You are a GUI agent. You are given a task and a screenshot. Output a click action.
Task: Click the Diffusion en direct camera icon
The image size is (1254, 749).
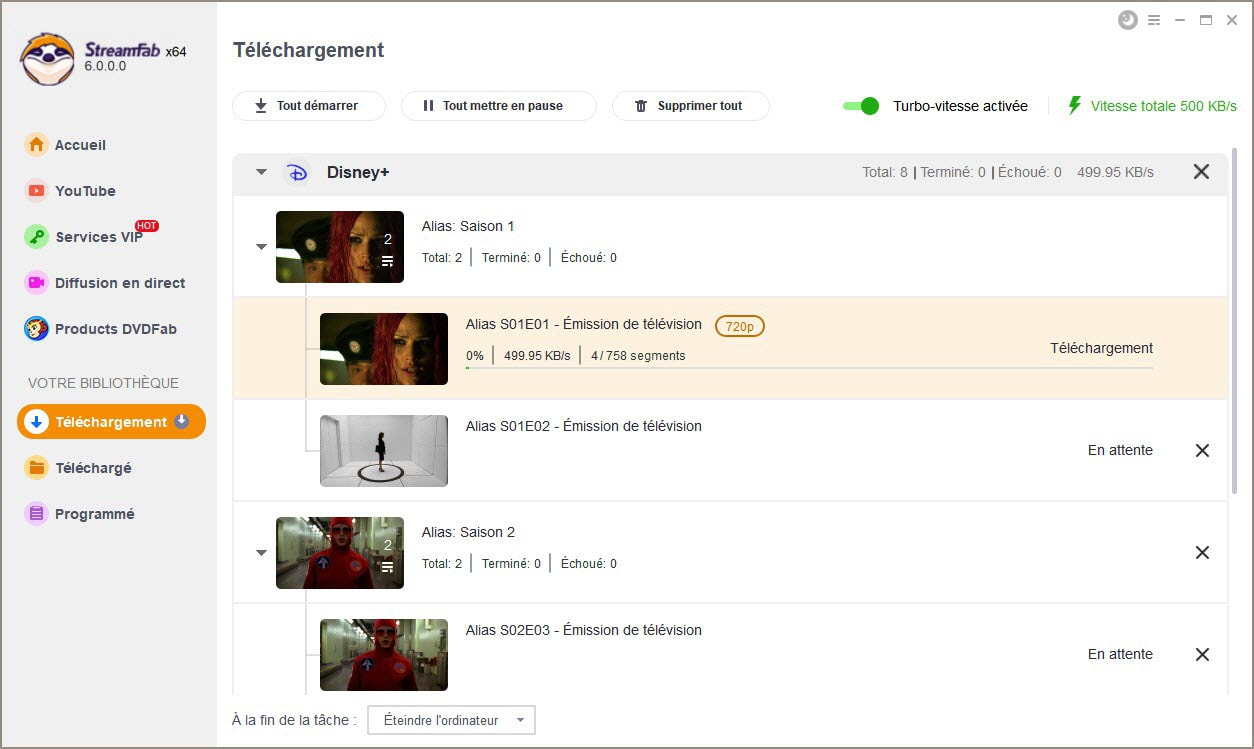point(36,283)
